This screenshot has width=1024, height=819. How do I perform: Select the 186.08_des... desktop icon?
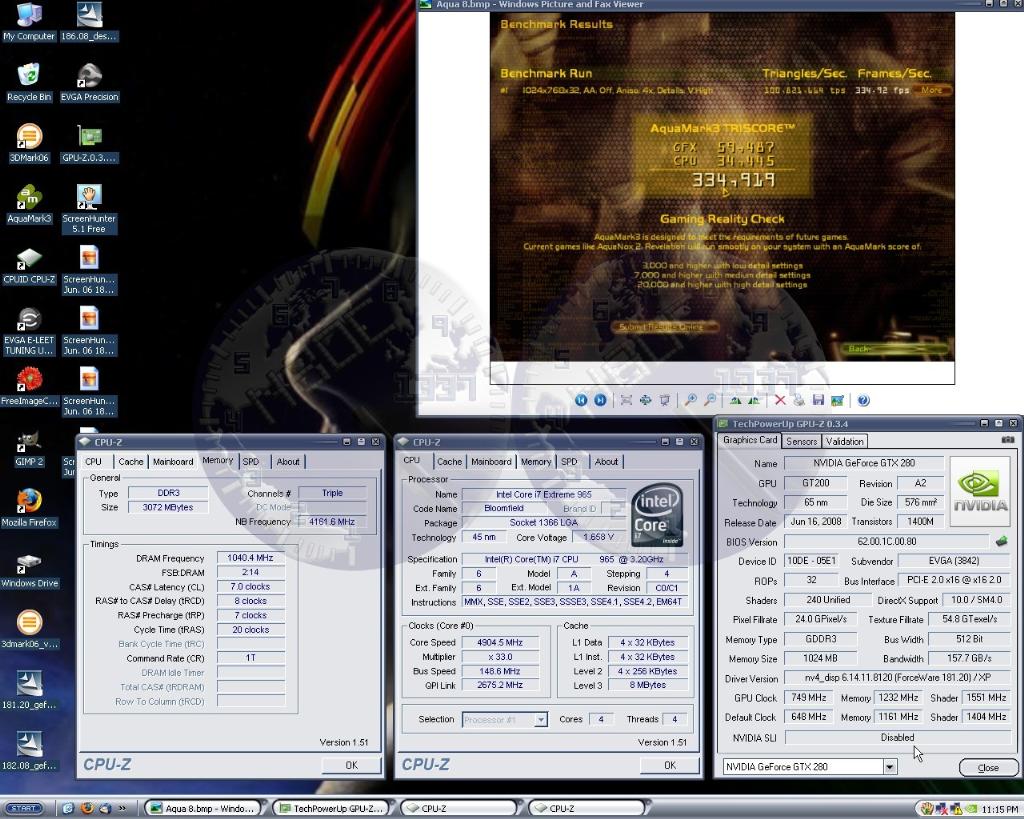tap(89, 22)
